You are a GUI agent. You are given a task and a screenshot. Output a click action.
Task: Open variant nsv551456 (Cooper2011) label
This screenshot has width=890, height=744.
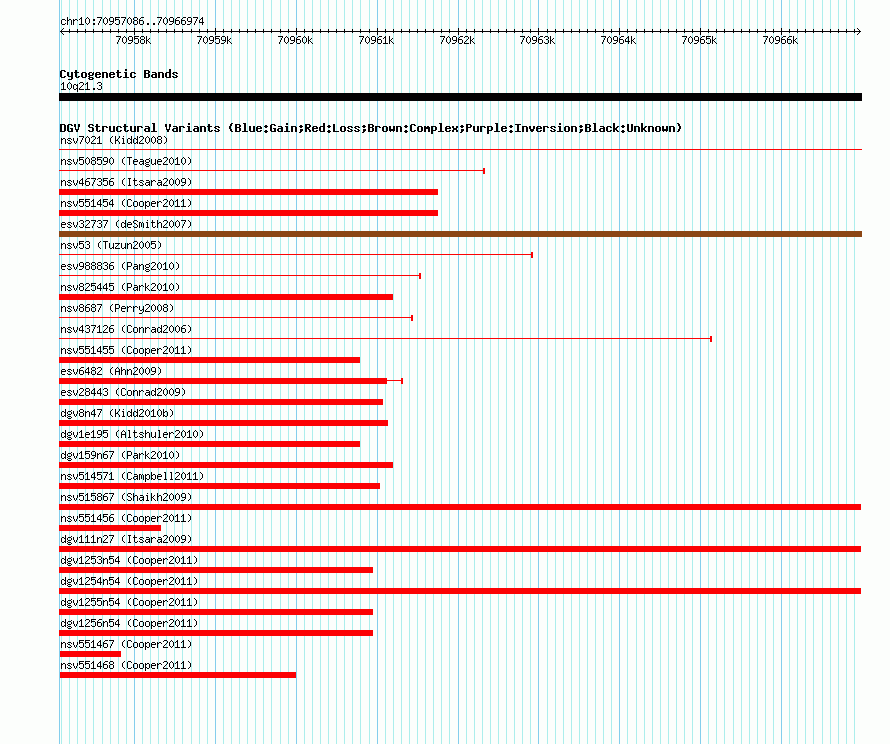pyautogui.click(x=126, y=518)
